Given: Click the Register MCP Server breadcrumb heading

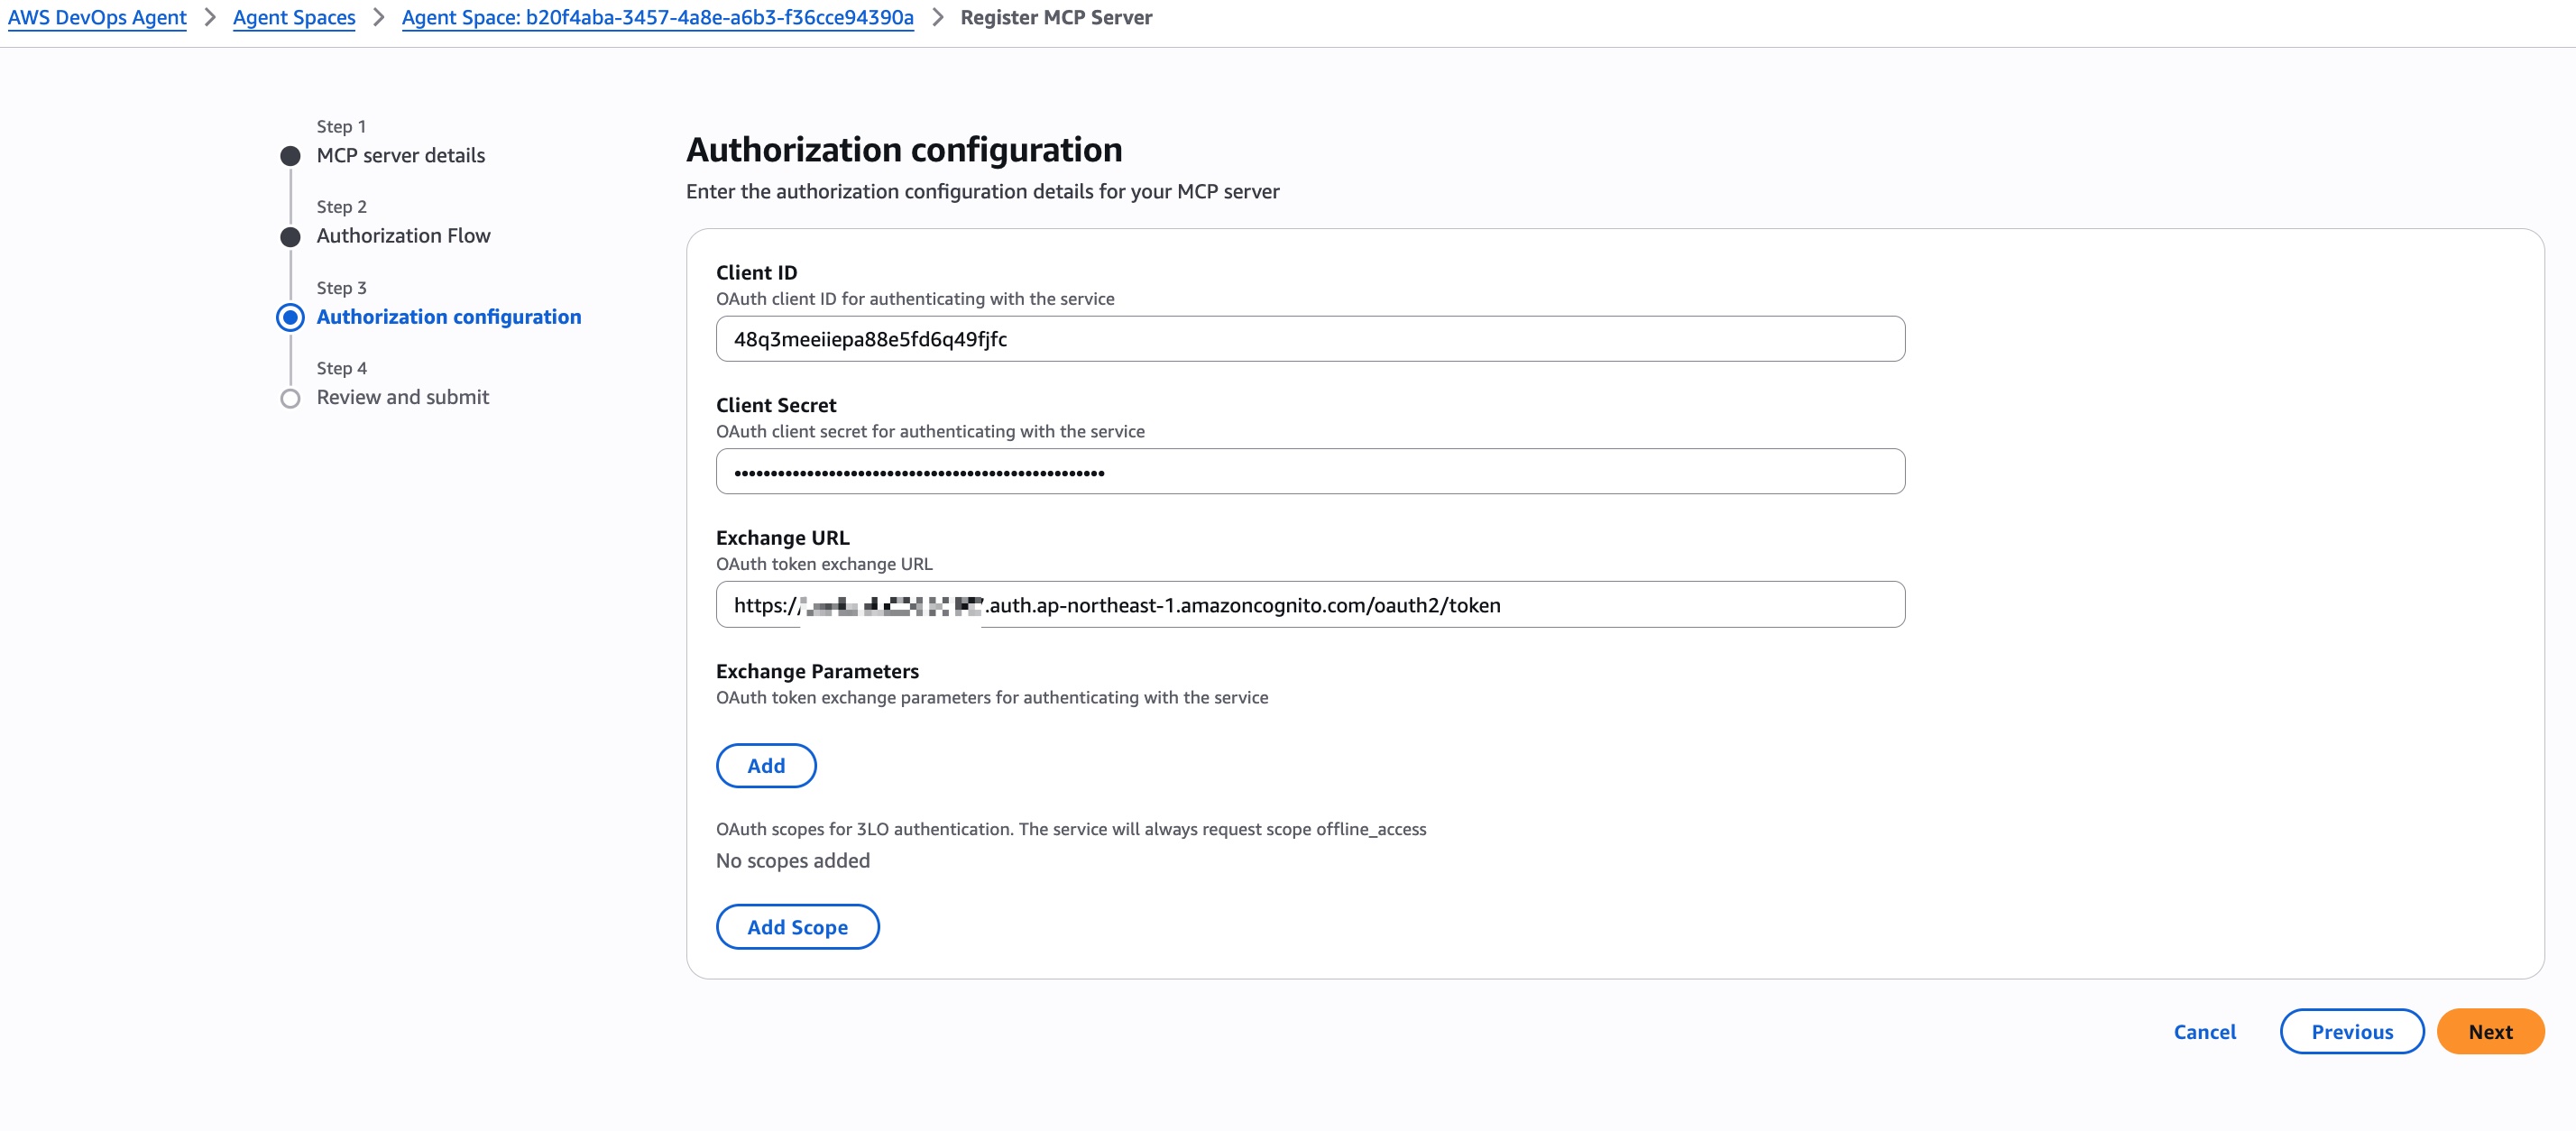Looking at the screenshot, I should pyautogui.click(x=1055, y=17).
